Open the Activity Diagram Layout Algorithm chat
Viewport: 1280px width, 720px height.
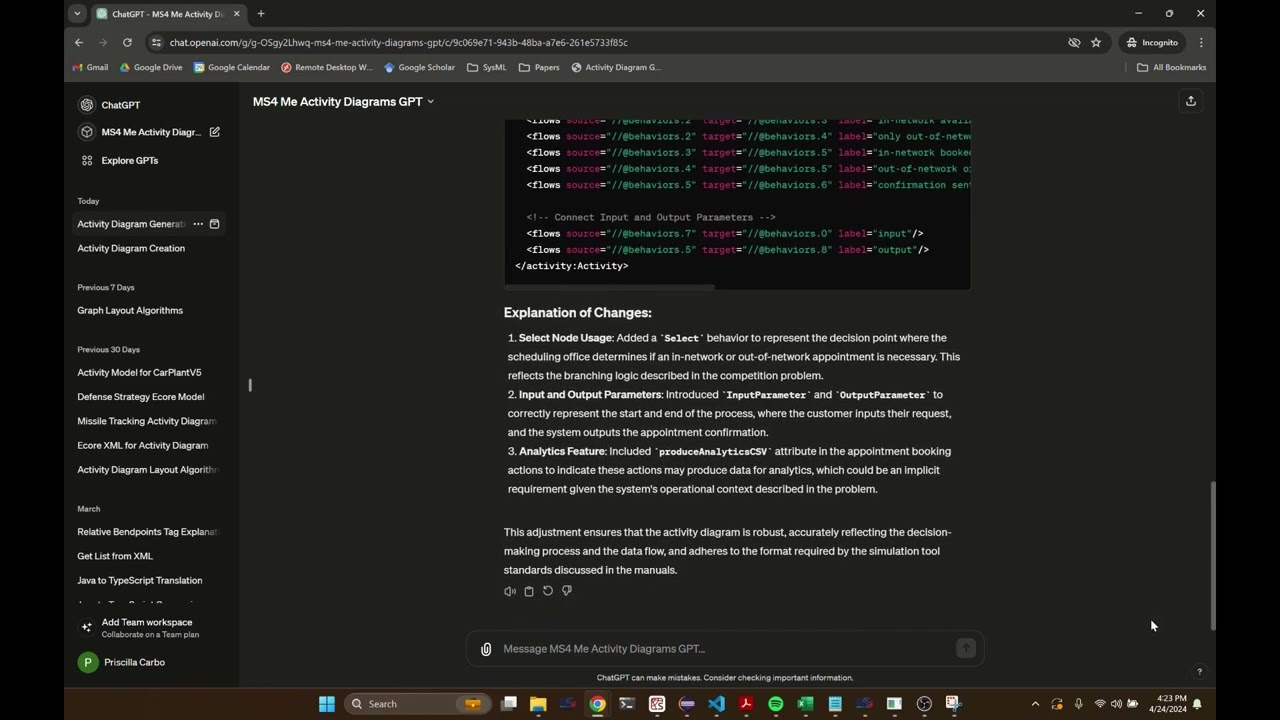coord(147,470)
